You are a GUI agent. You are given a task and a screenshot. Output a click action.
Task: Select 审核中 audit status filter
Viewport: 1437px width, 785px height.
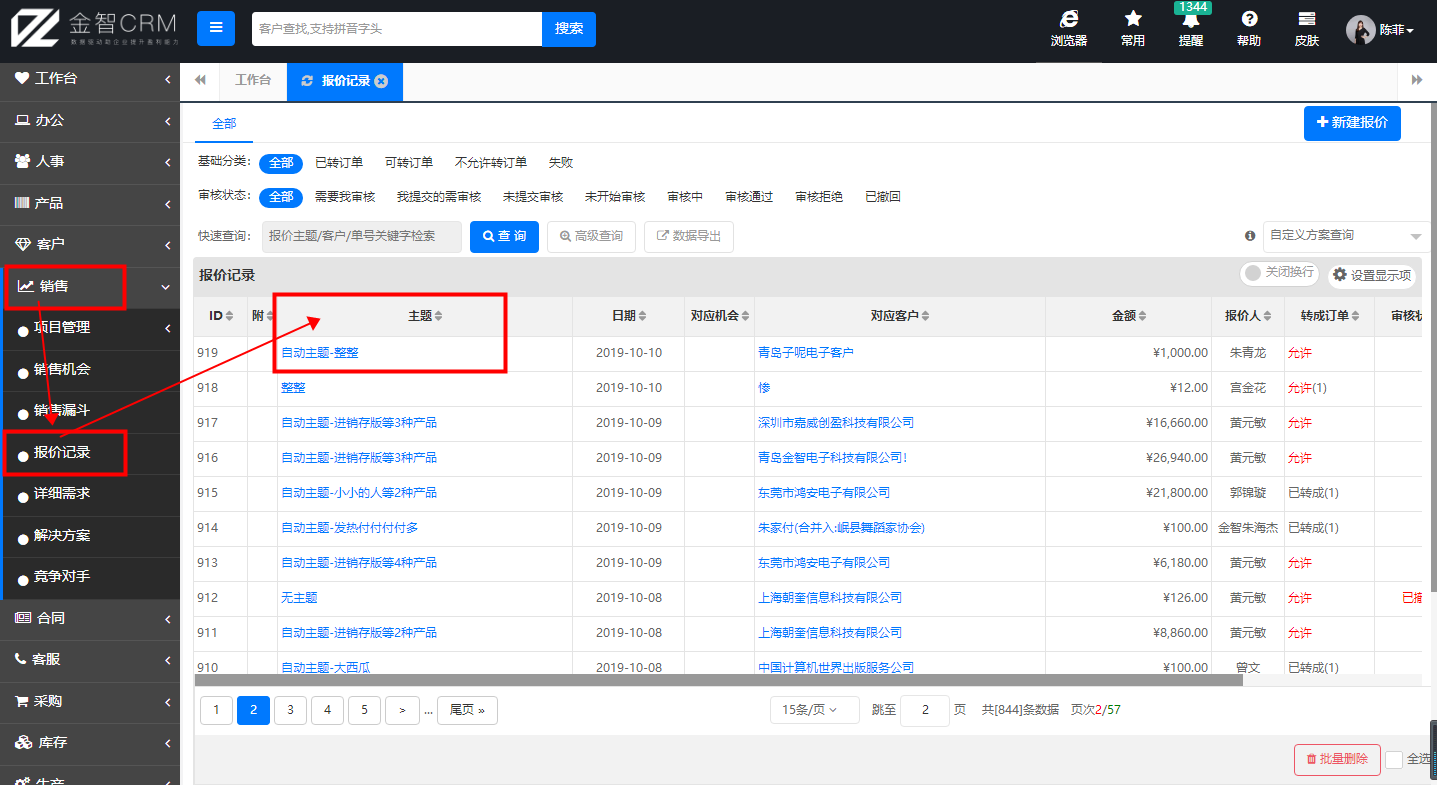685,197
